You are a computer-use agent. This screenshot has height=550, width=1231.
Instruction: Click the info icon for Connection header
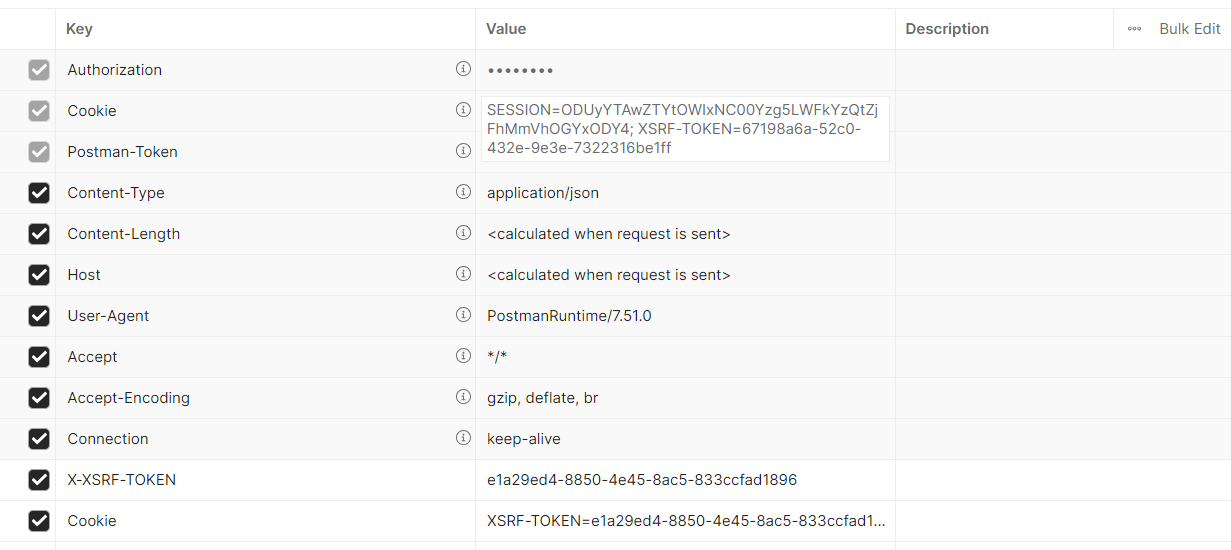click(x=463, y=438)
